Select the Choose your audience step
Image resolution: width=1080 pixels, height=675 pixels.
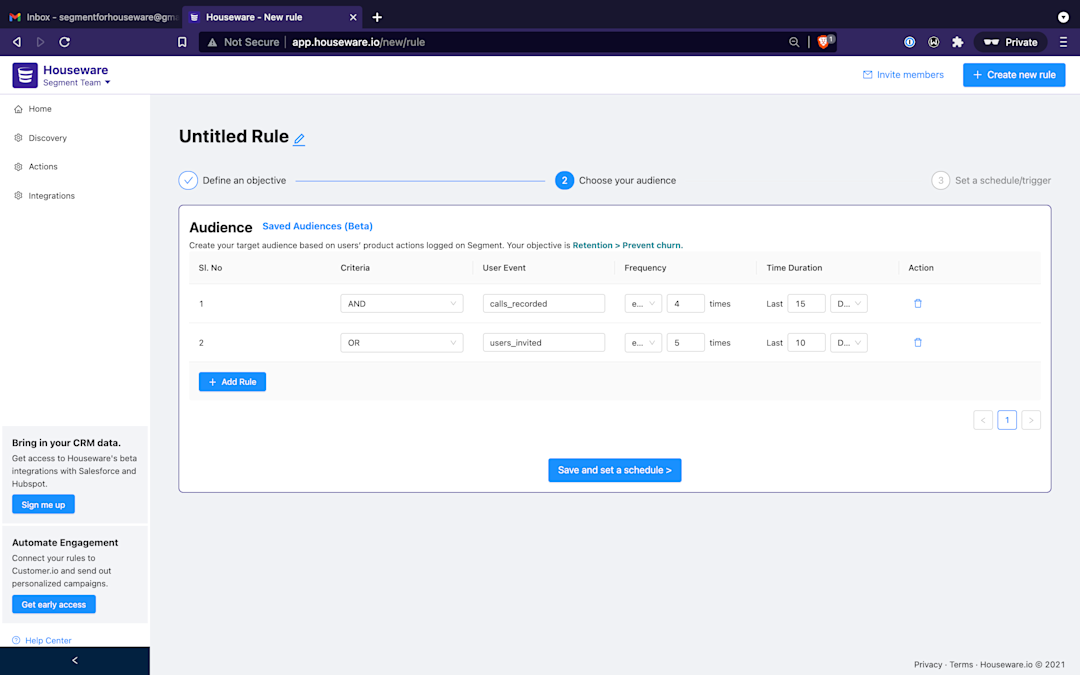coord(616,180)
